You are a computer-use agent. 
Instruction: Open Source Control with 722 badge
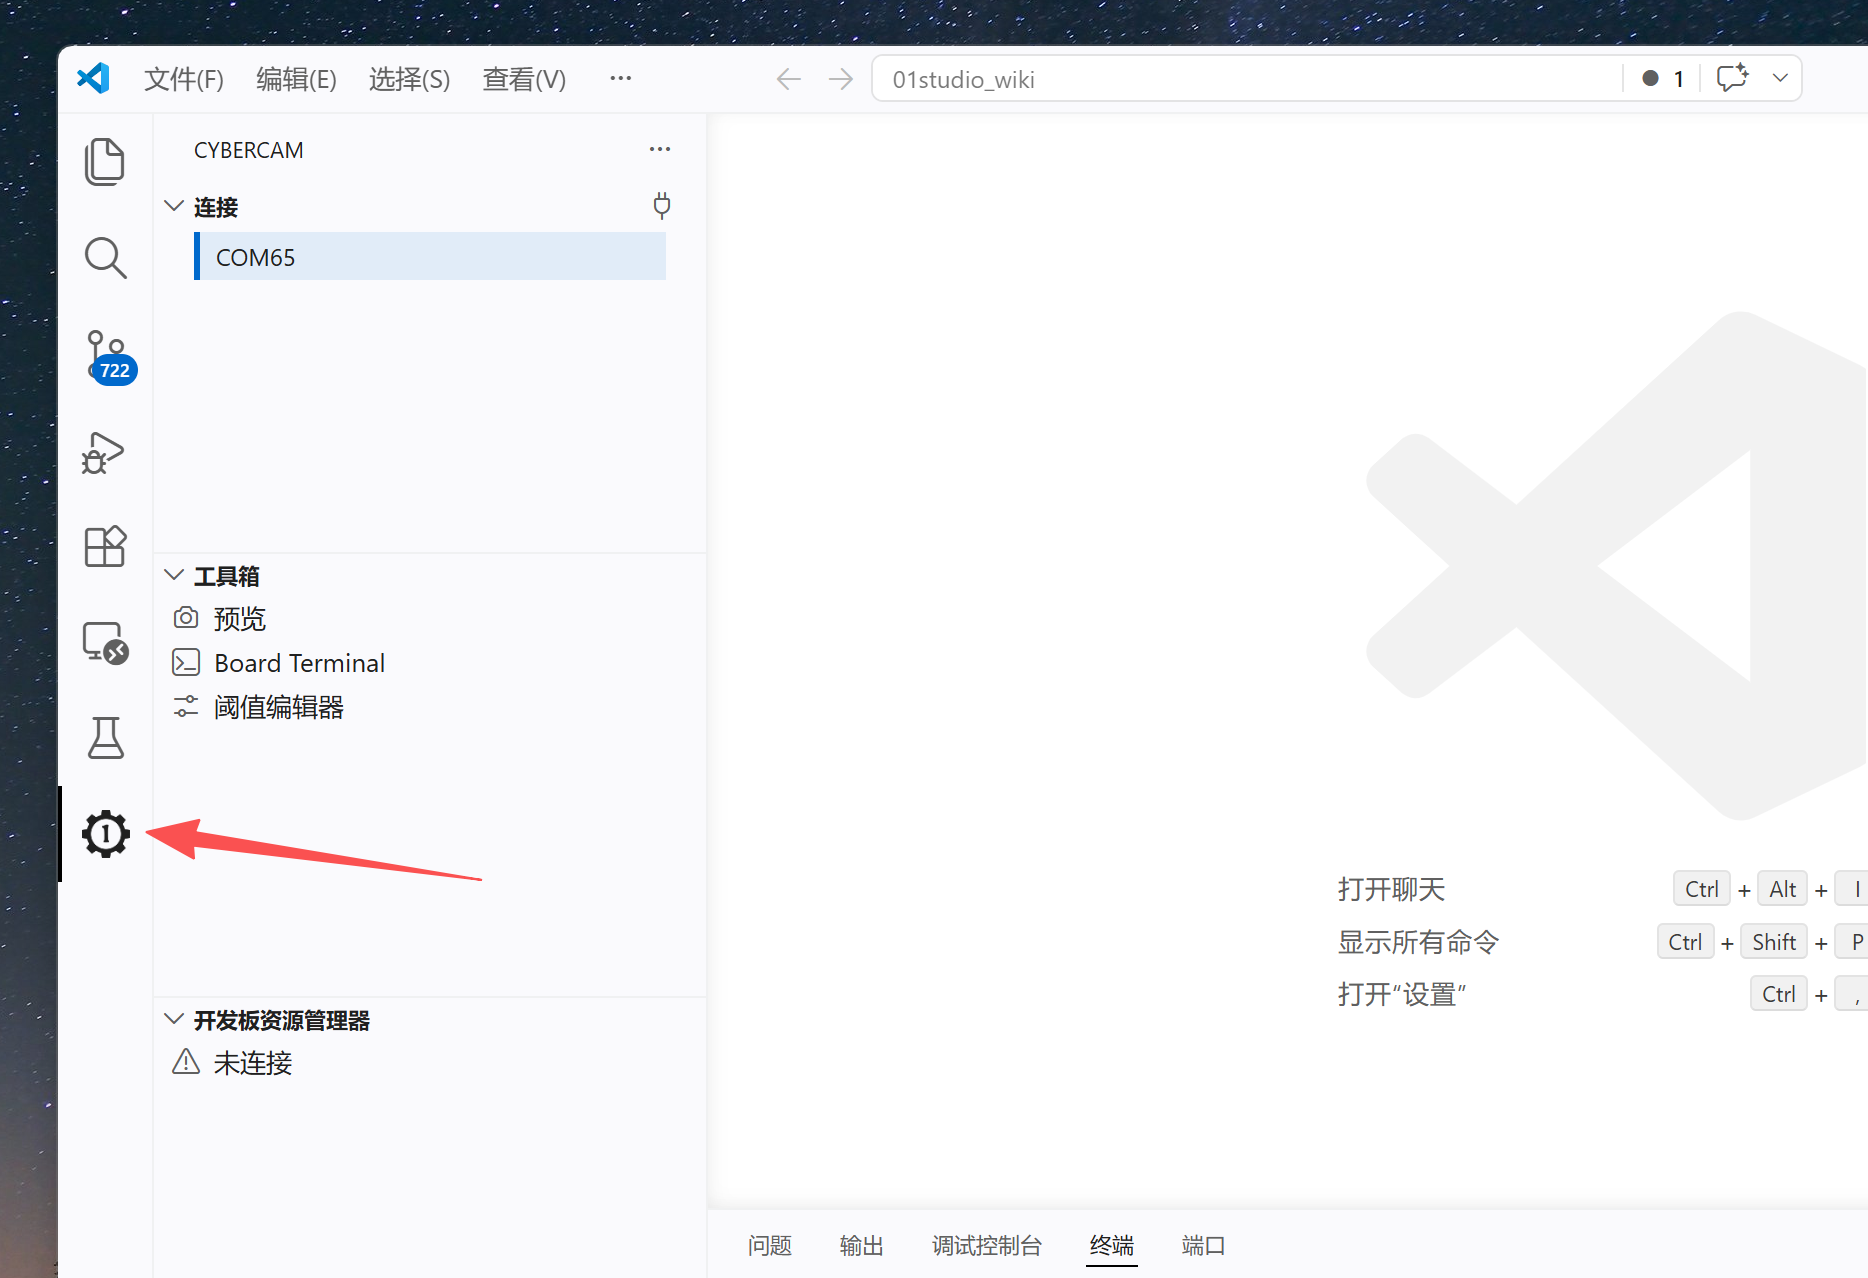[x=108, y=357]
